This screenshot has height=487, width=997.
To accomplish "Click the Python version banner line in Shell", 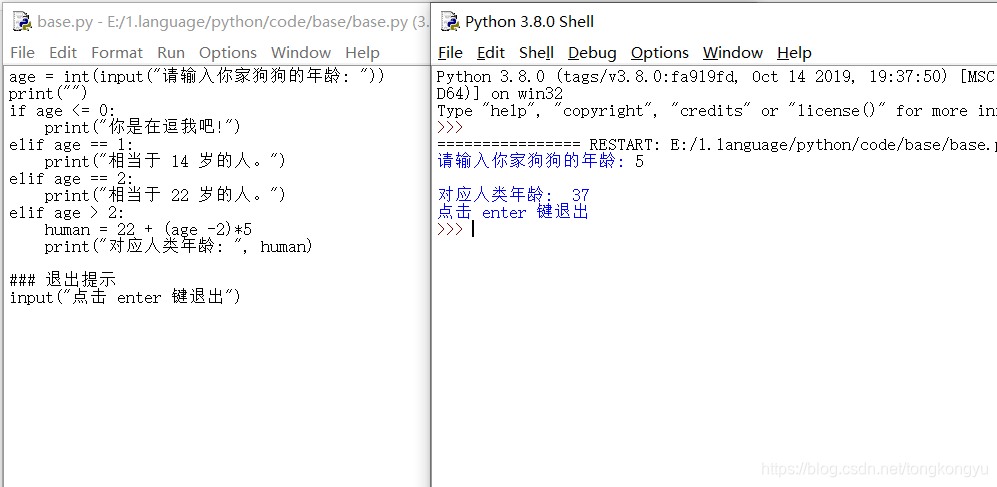I will coord(716,77).
